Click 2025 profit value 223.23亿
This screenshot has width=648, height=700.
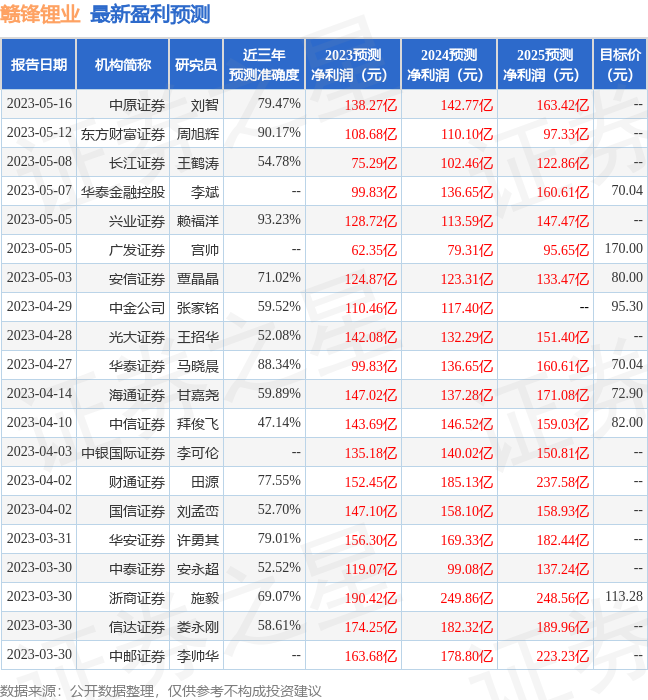tap(563, 657)
